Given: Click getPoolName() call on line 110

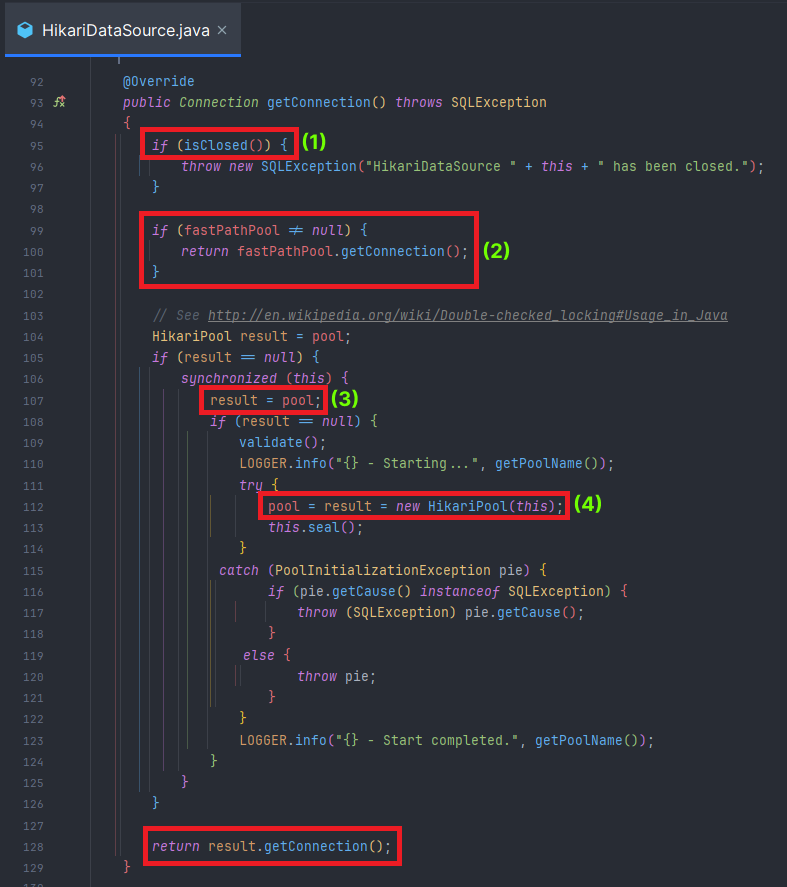Looking at the screenshot, I should pos(546,464).
